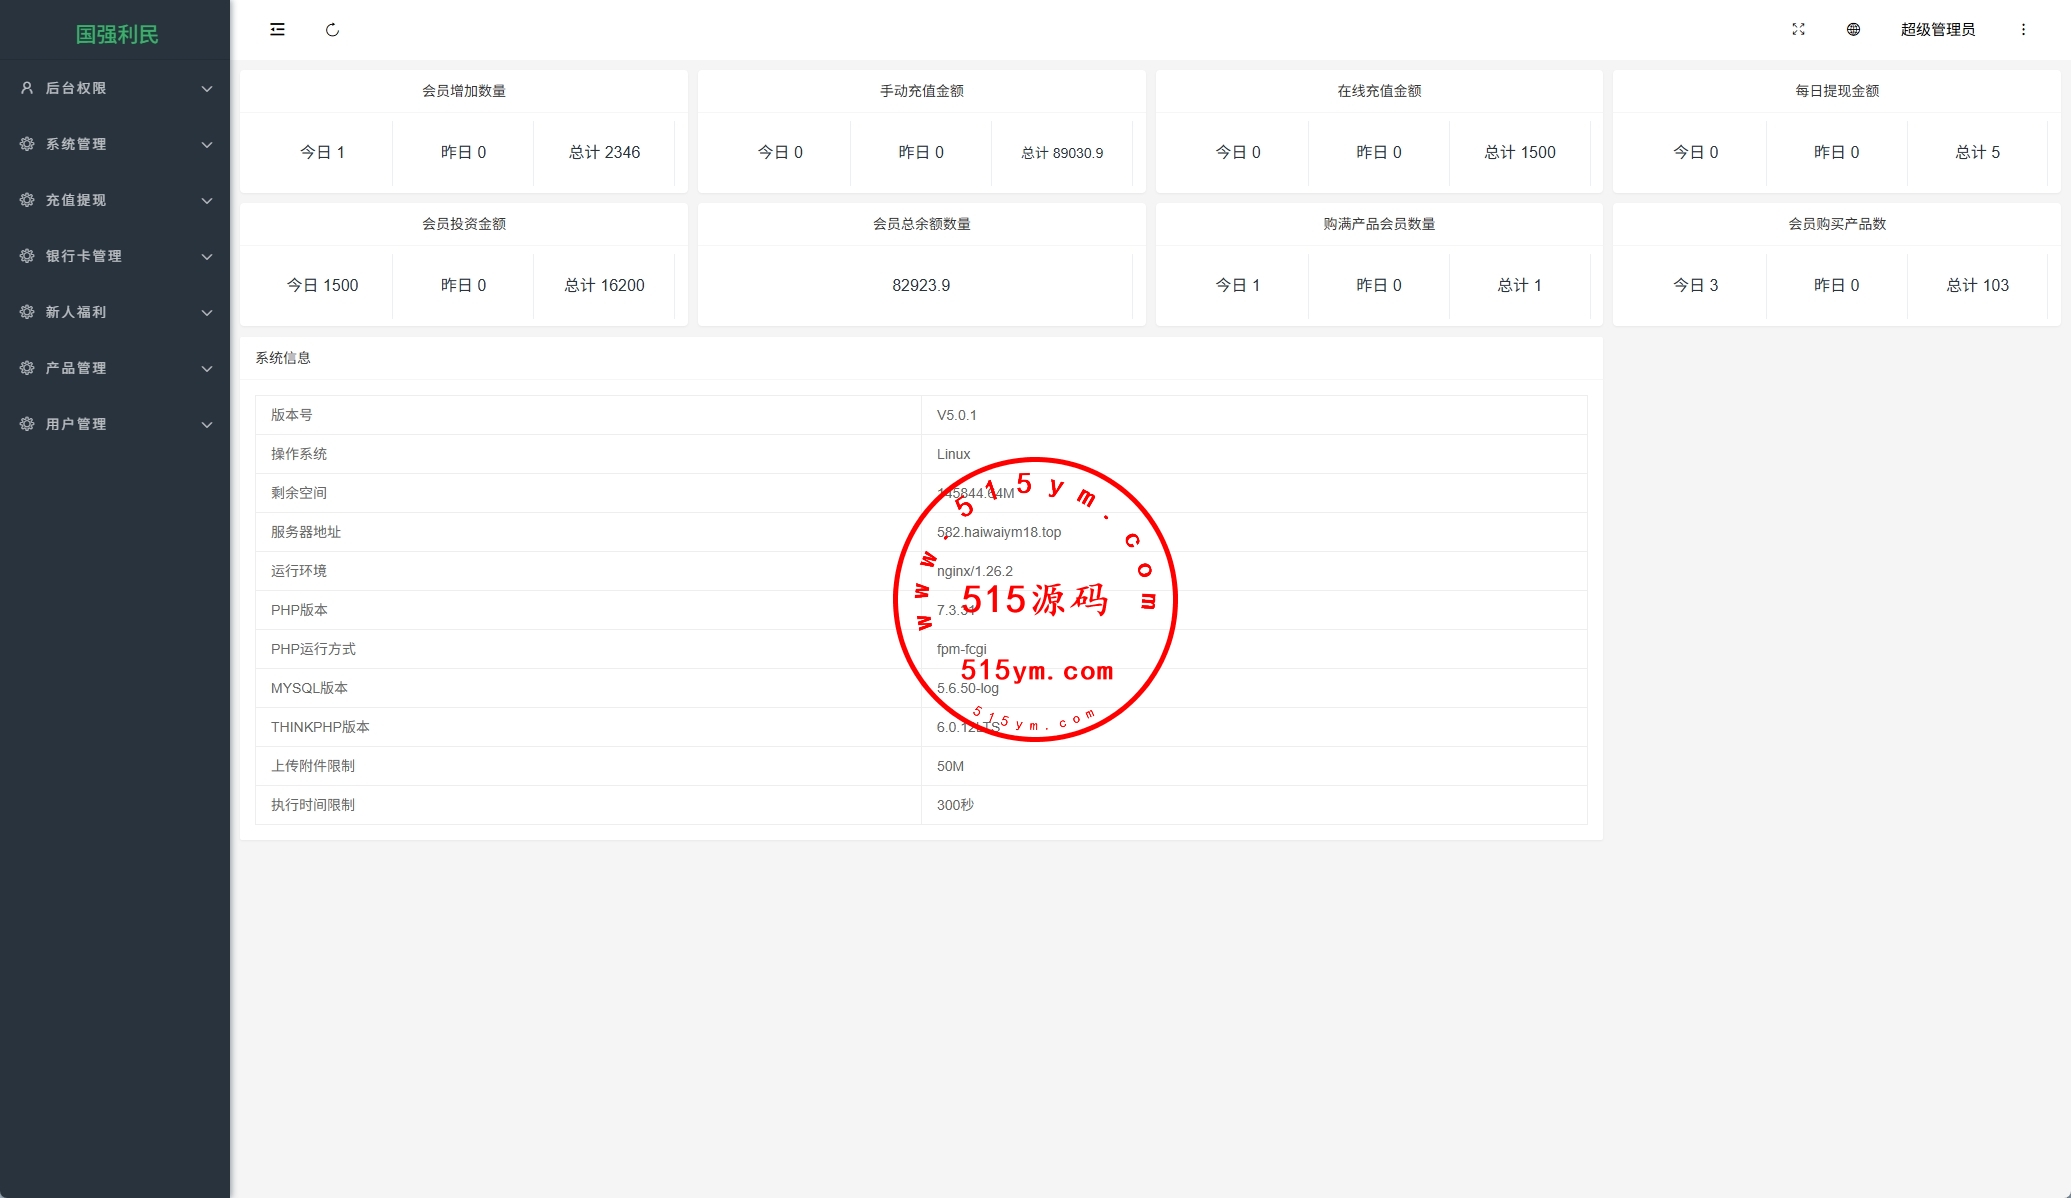Viewport: 2071px width, 1198px height.
Task: Open the 充值提现 sidebar menu
Action: click(x=76, y=200)
